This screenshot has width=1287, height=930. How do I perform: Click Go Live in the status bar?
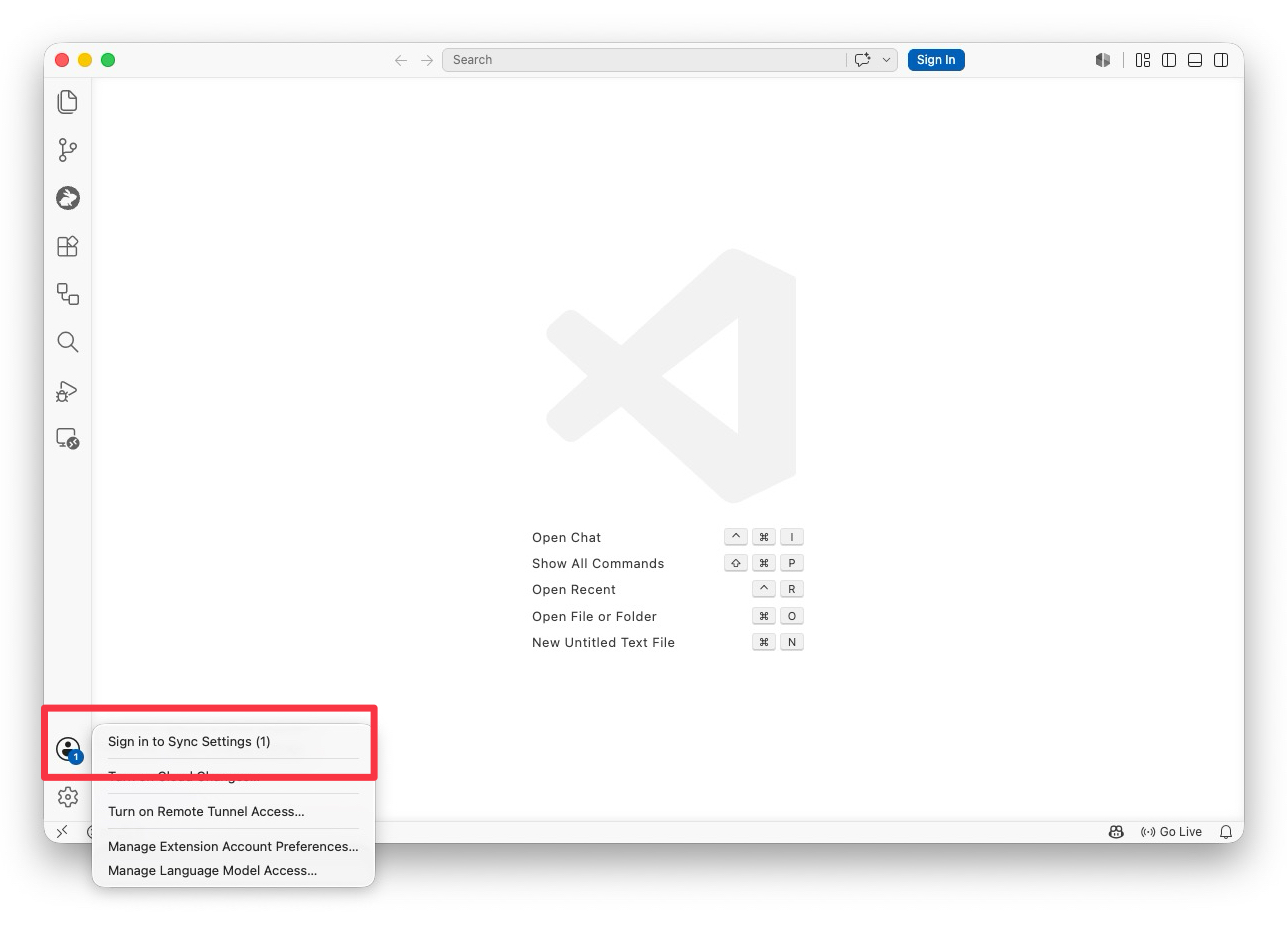(1171, 832)
